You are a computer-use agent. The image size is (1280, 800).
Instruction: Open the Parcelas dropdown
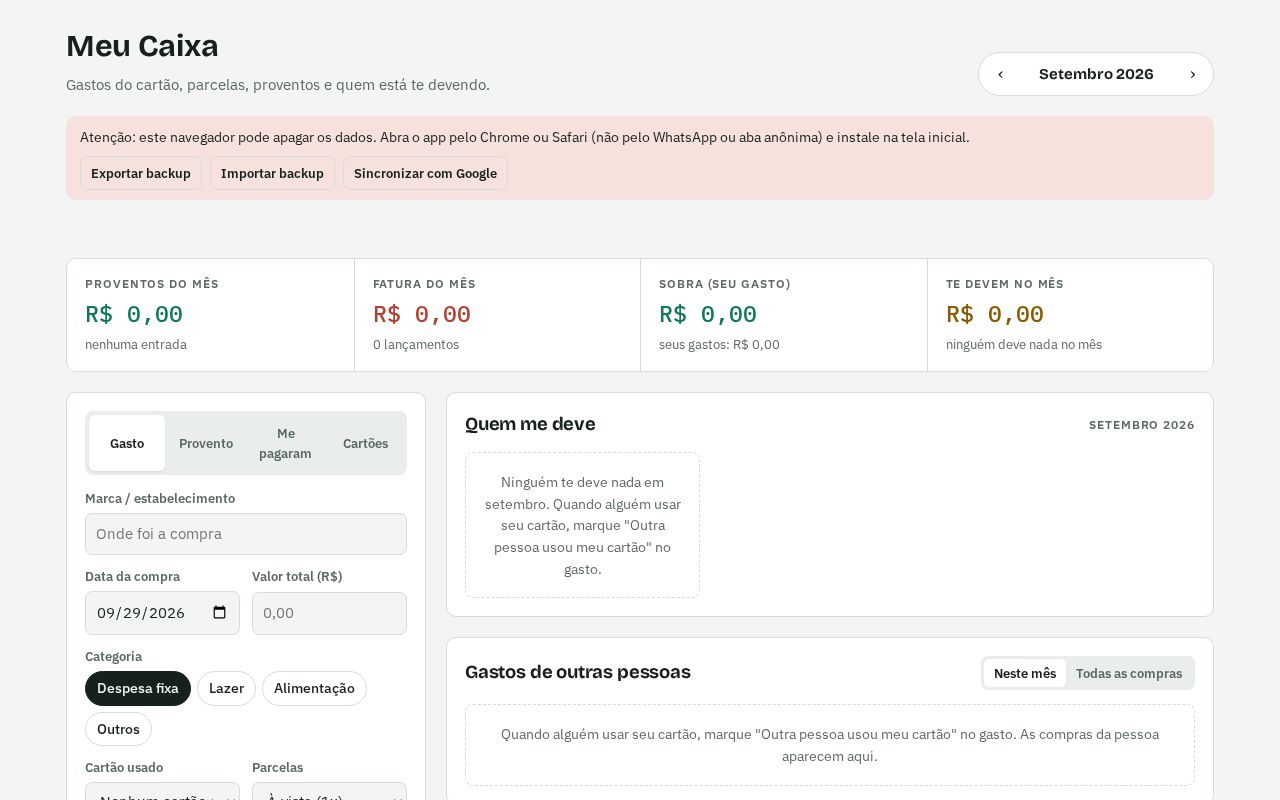329,792
